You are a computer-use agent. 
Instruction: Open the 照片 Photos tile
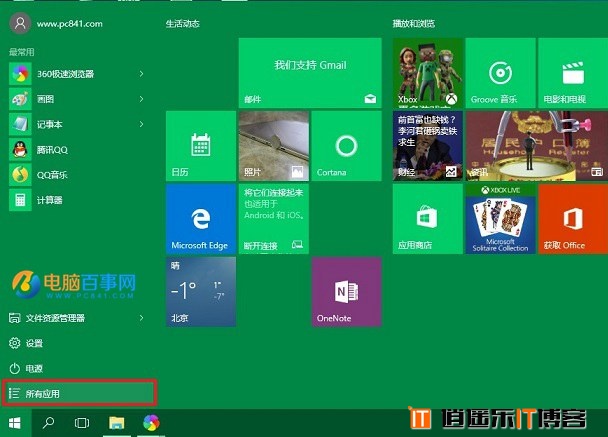pos(274,146)
